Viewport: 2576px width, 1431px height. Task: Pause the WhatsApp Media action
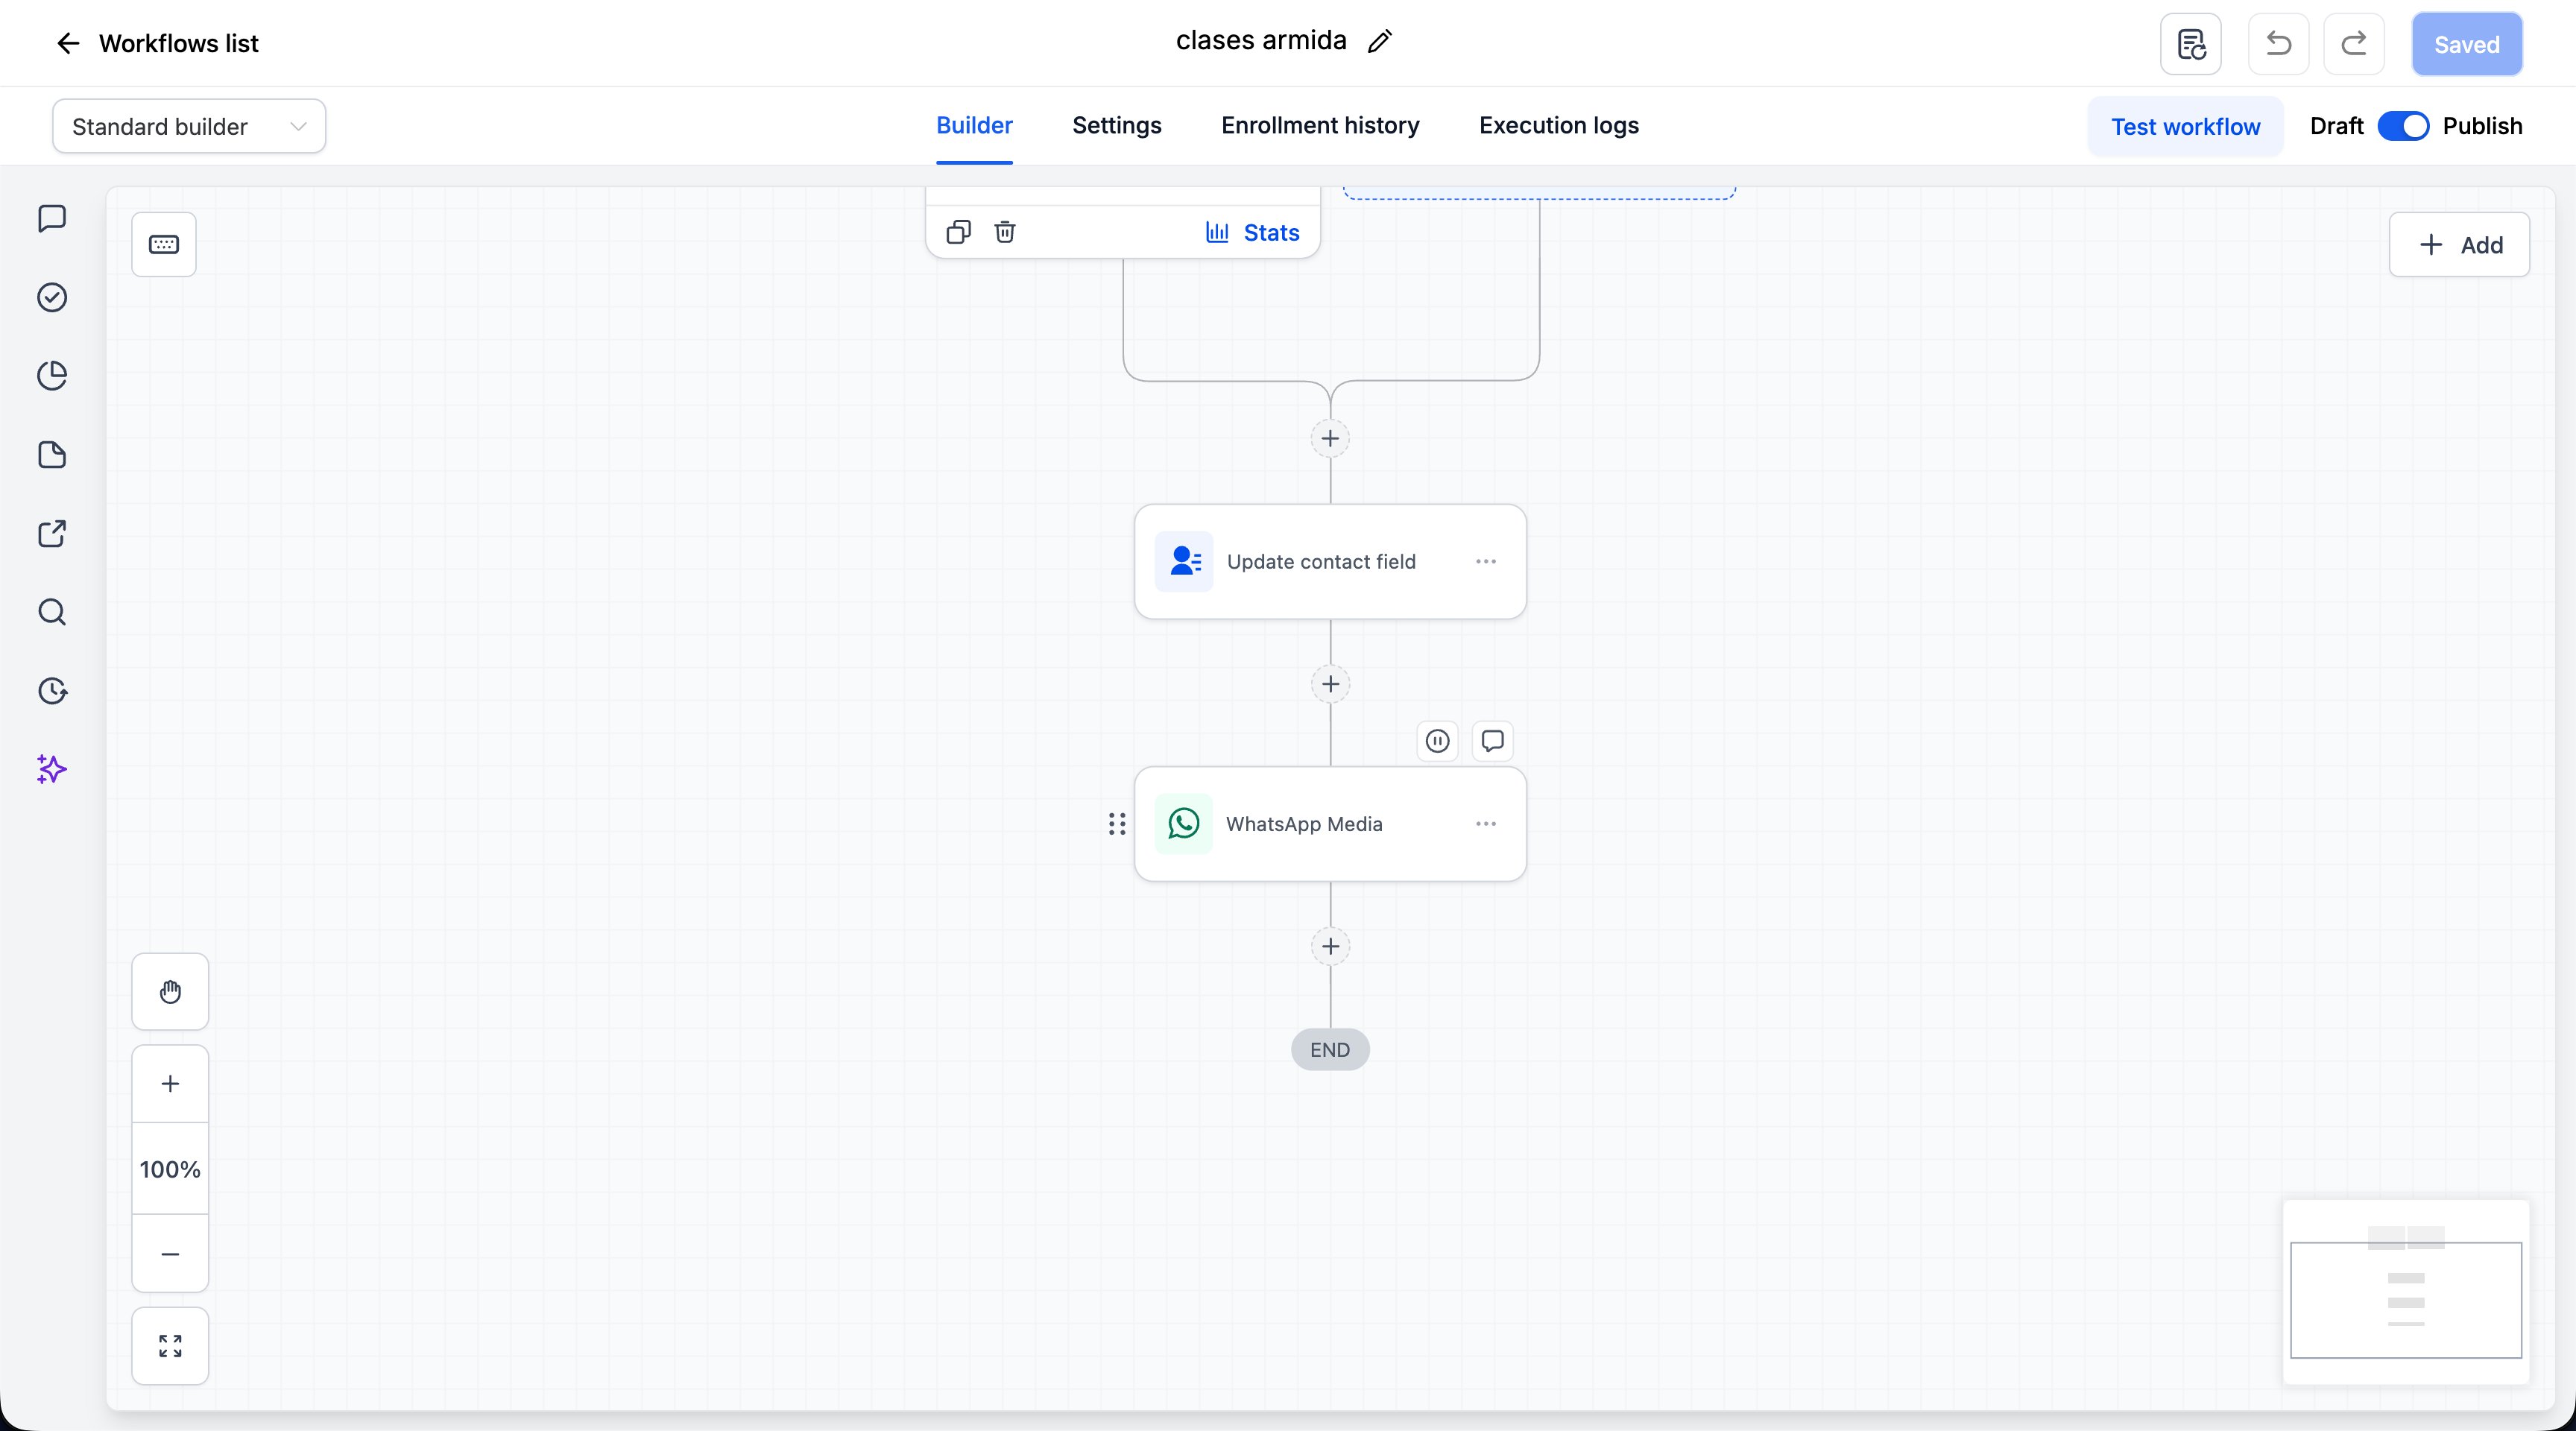pos(1437,741)
